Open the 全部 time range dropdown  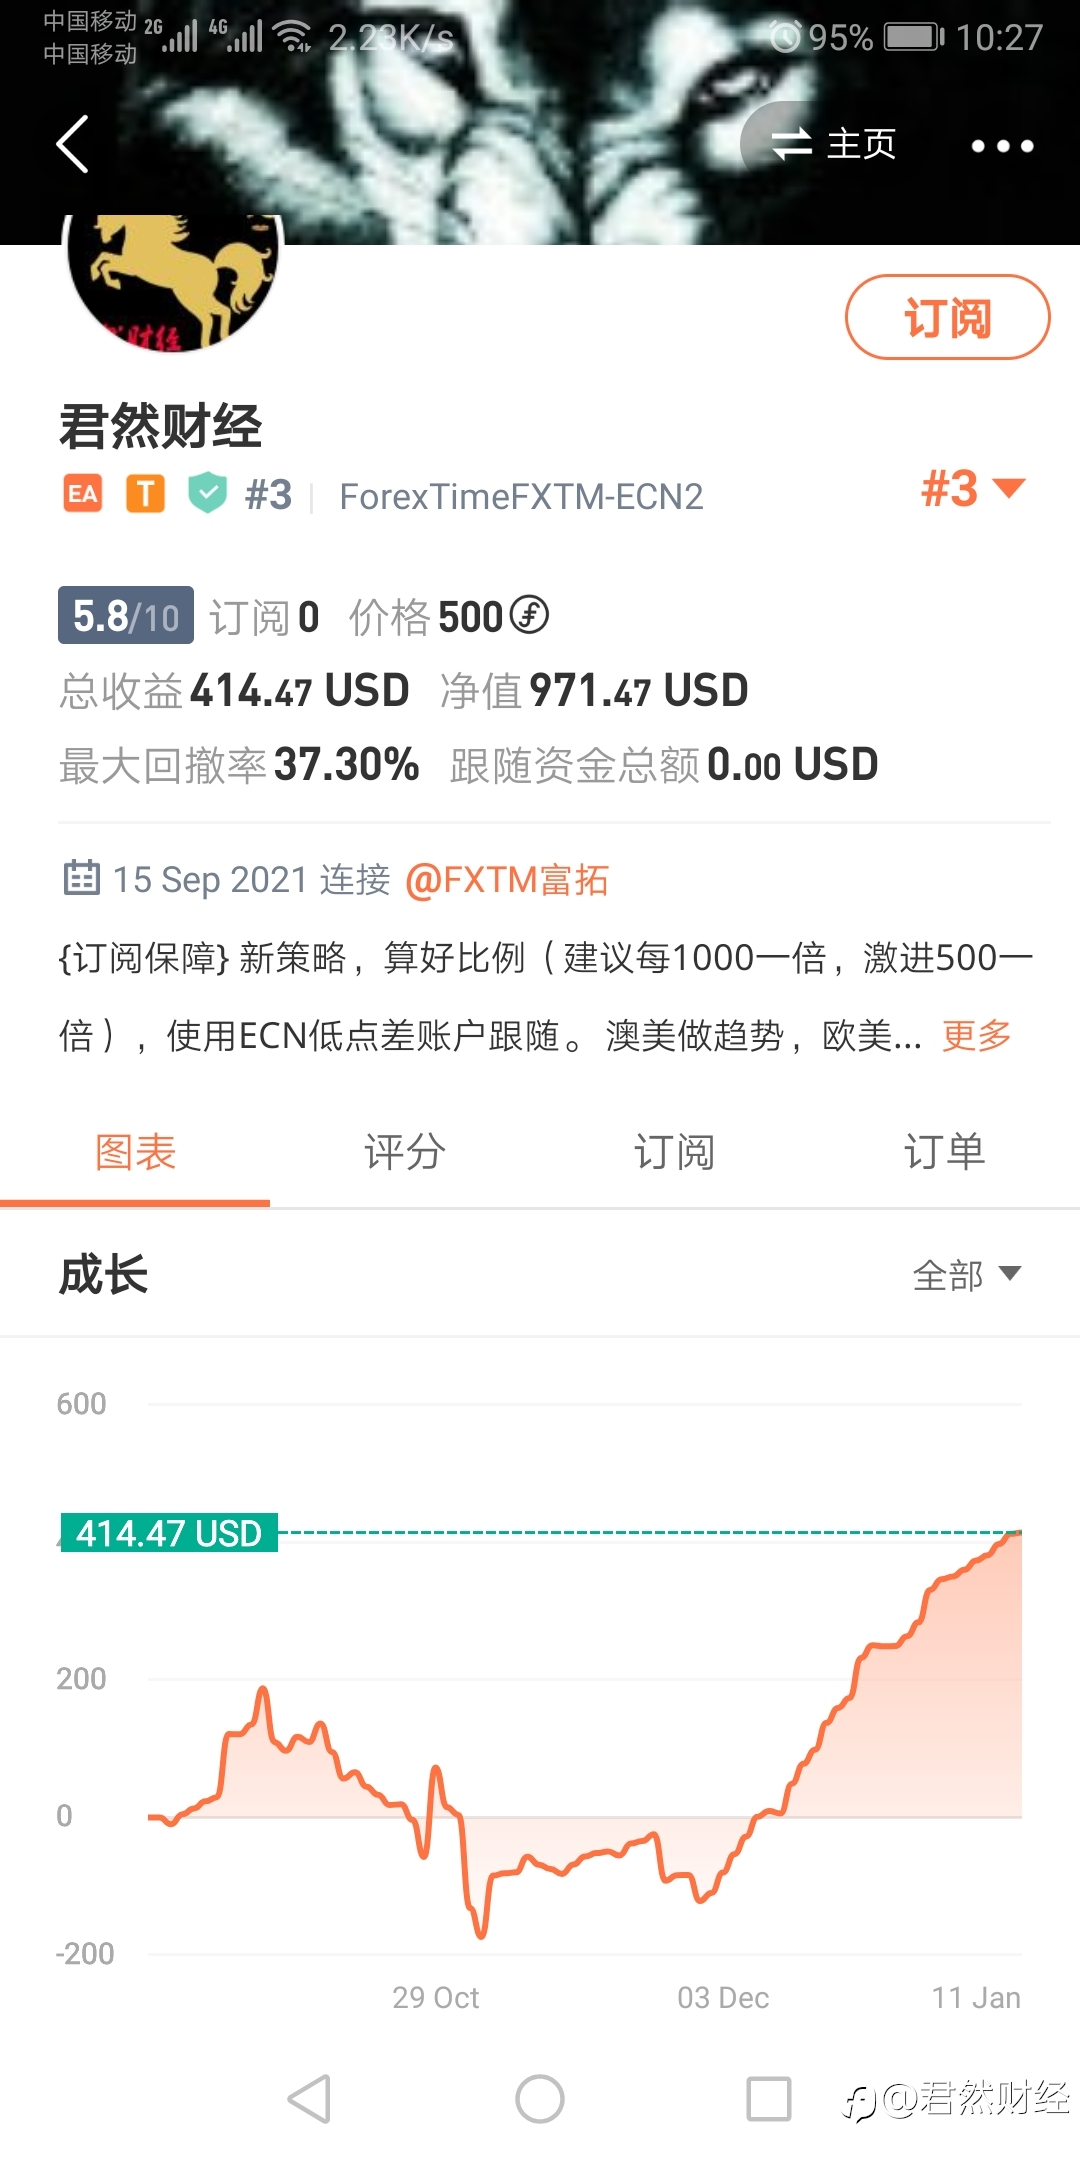(966, 1275)
